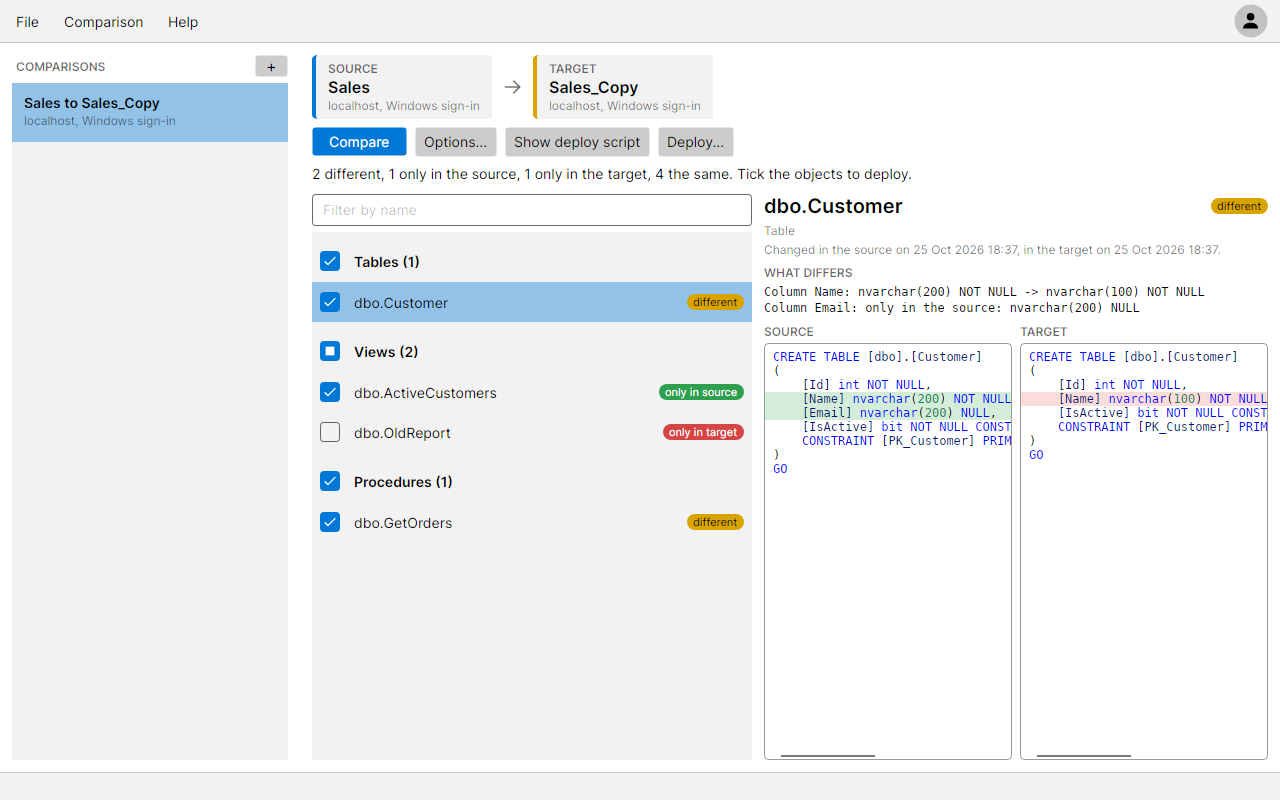The image size is (1280, 800).
Task: Open the File menu
Action: [x=28, y=22]
